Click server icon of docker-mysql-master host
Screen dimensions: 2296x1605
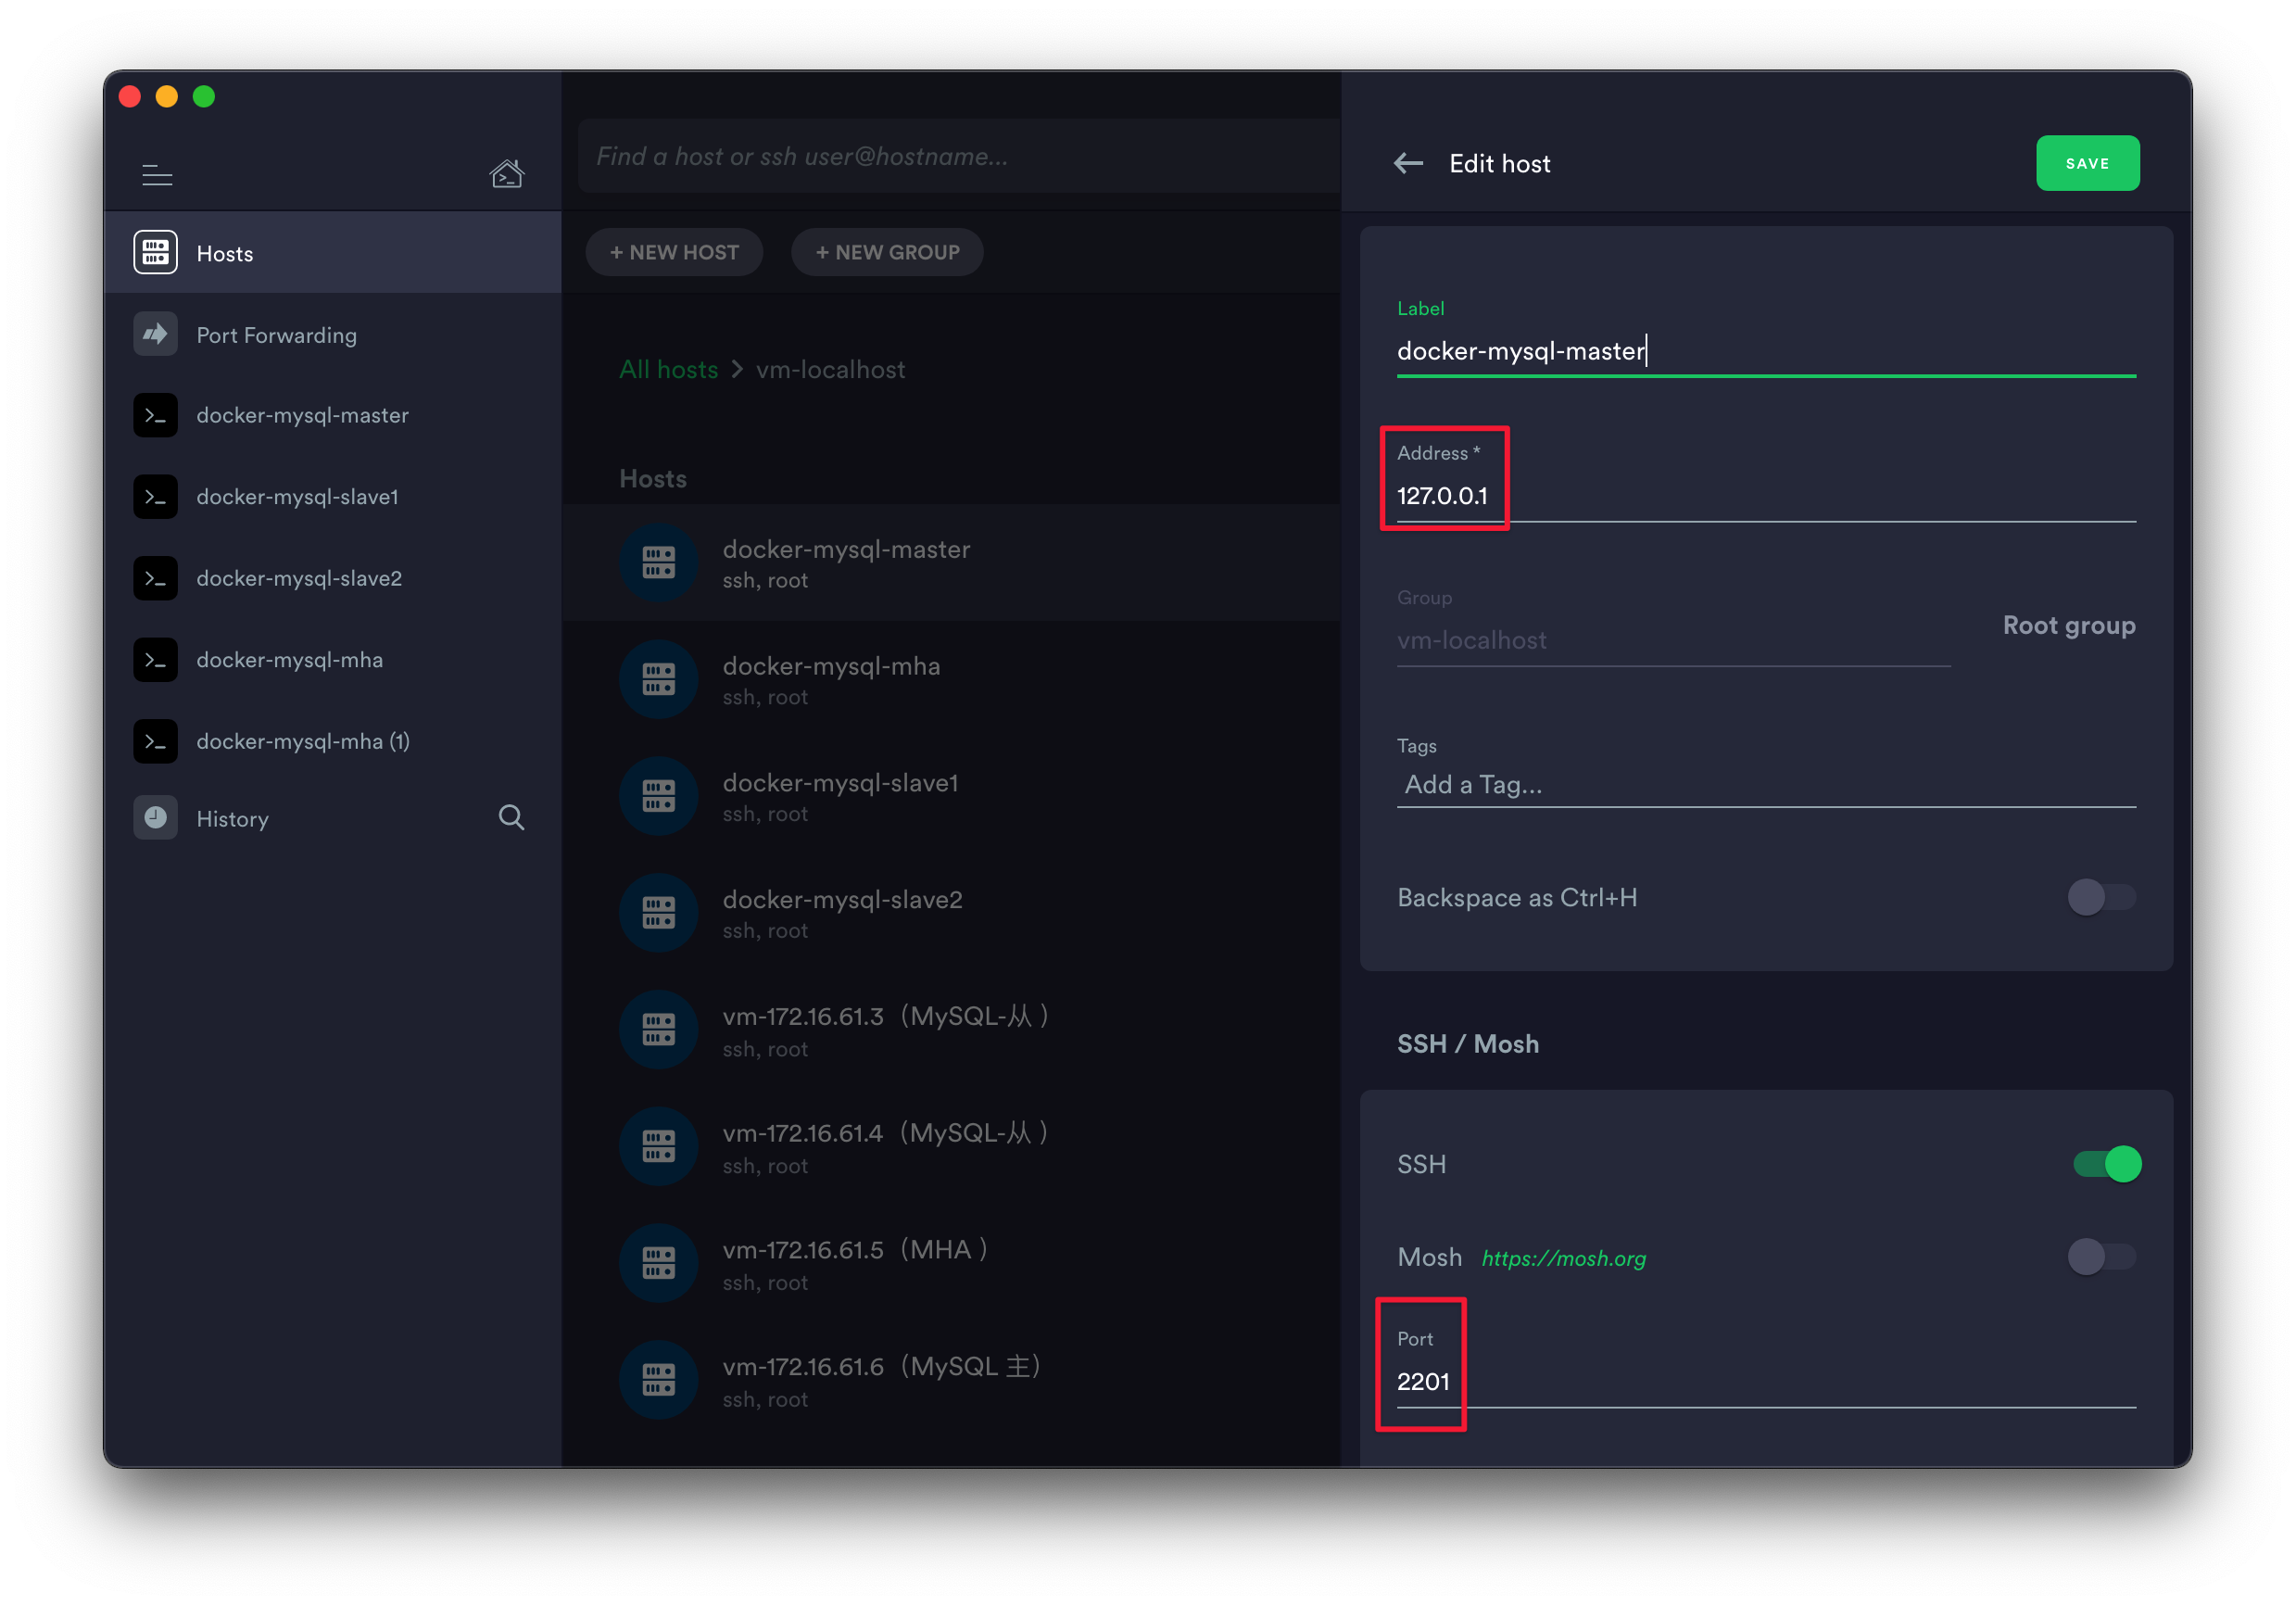tap(658, 563)
